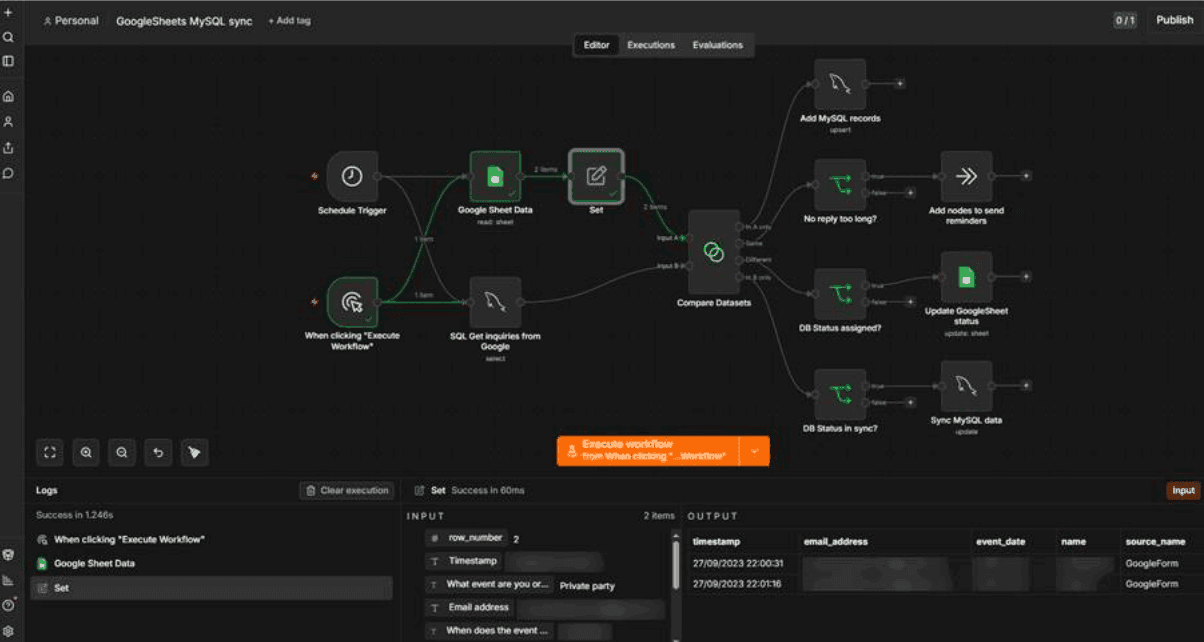Image resolution: width=1204 pixels, height=642 pixels.
Task: Click the input button in logs panel
Action: click(x=1184, y=490)
